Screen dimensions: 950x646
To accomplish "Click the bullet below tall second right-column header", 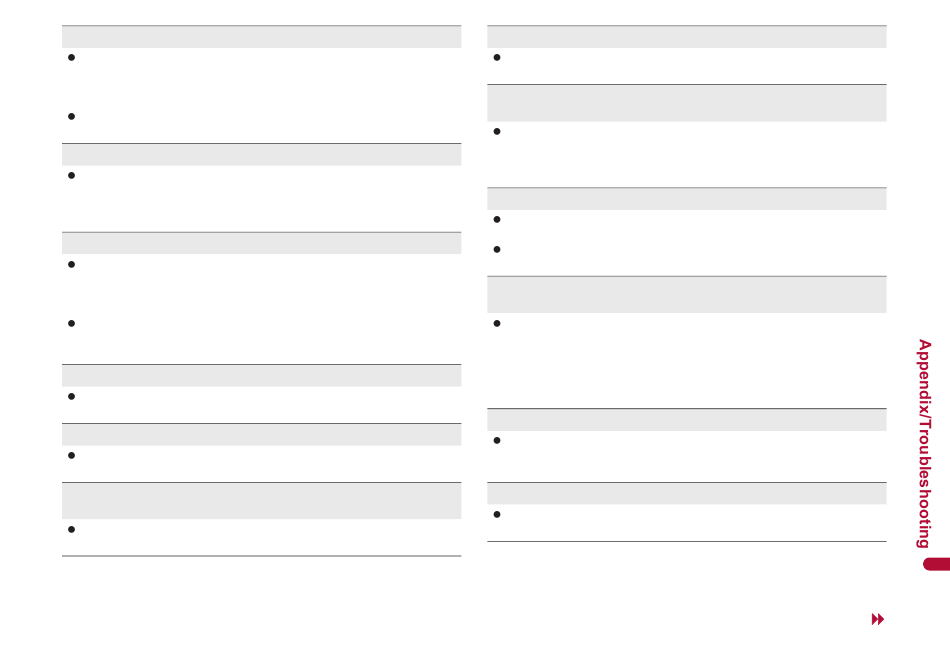I will pos(497,132).
